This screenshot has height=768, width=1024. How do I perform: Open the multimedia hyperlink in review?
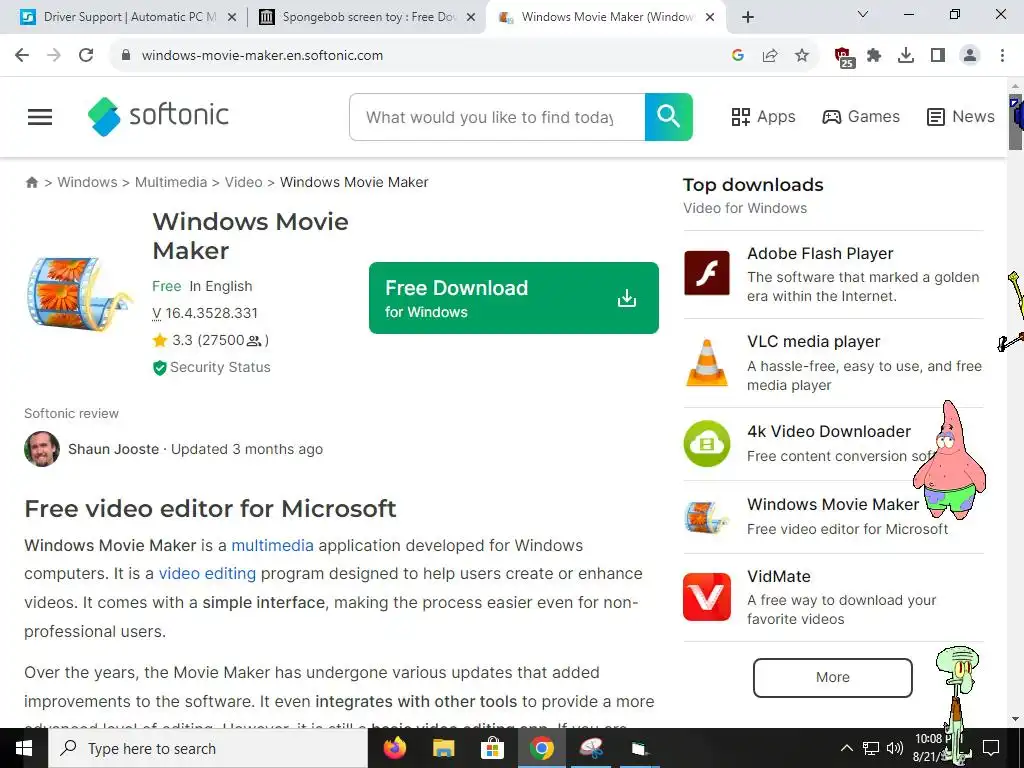tap(272, 545)
